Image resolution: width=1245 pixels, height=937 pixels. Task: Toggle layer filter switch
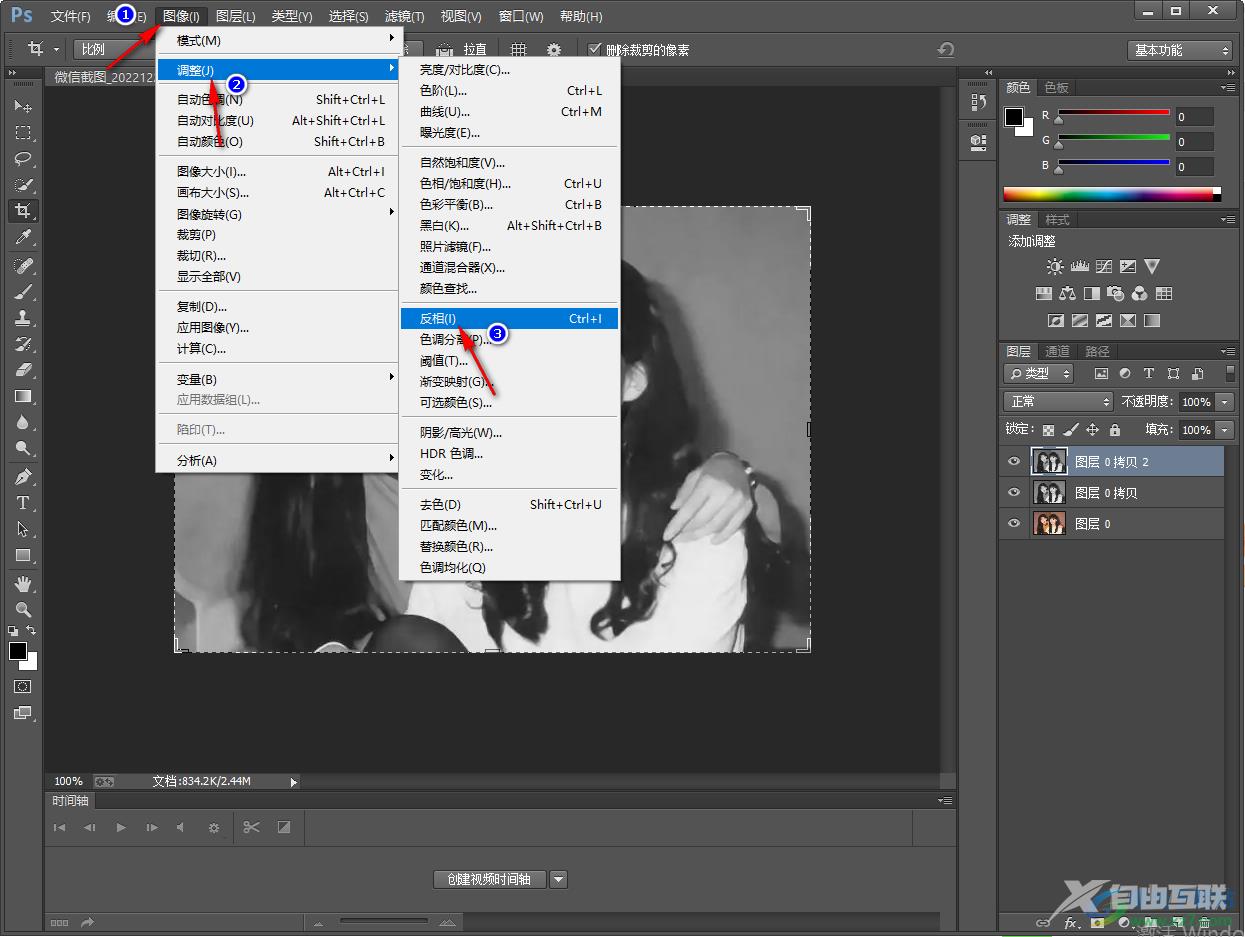pyautogui.click(x=1229, y=373)
